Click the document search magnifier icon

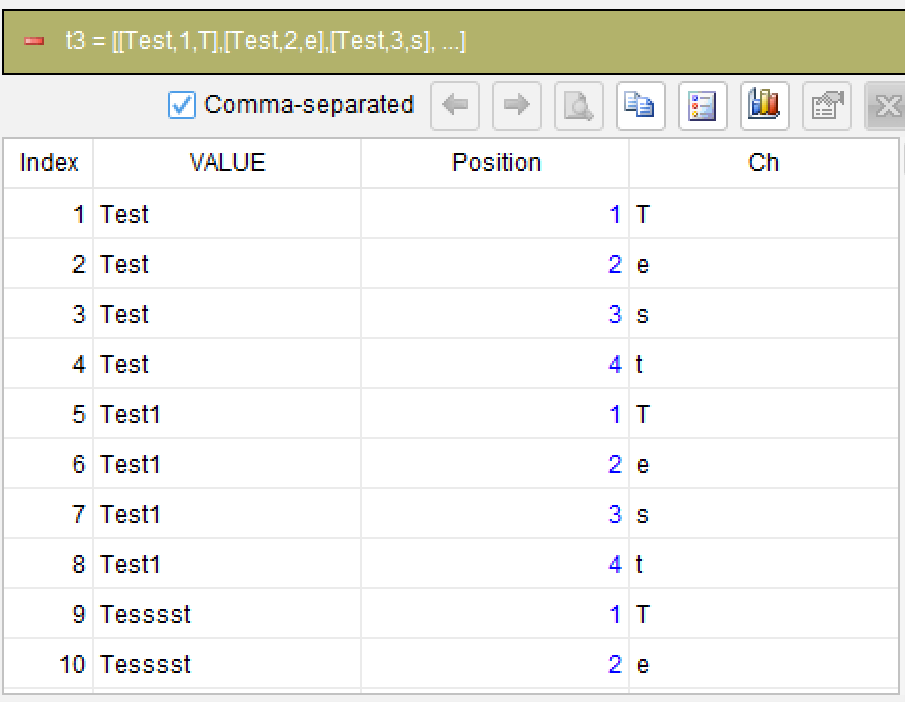(579, 106)
